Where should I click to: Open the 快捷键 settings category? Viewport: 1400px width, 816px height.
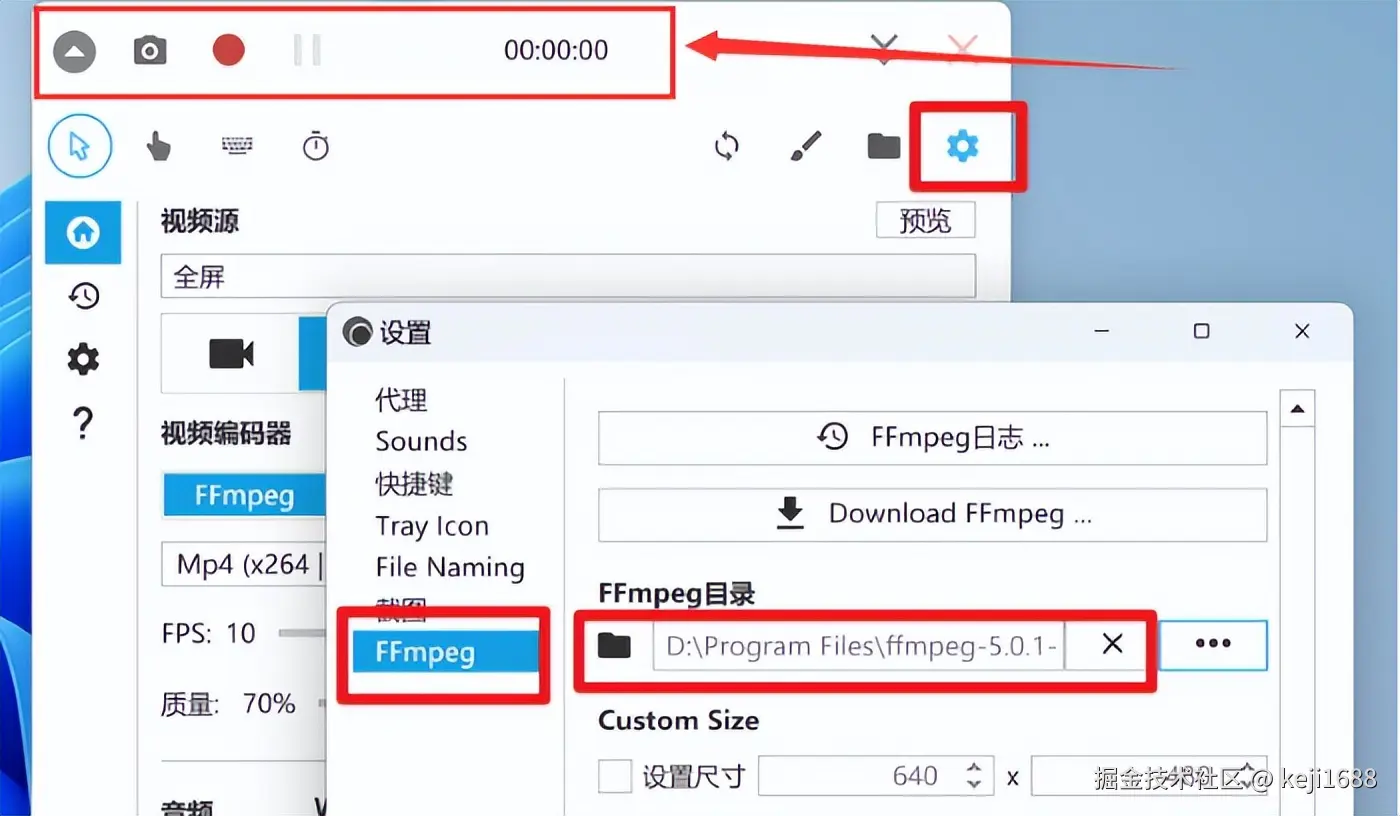(414, 484)
